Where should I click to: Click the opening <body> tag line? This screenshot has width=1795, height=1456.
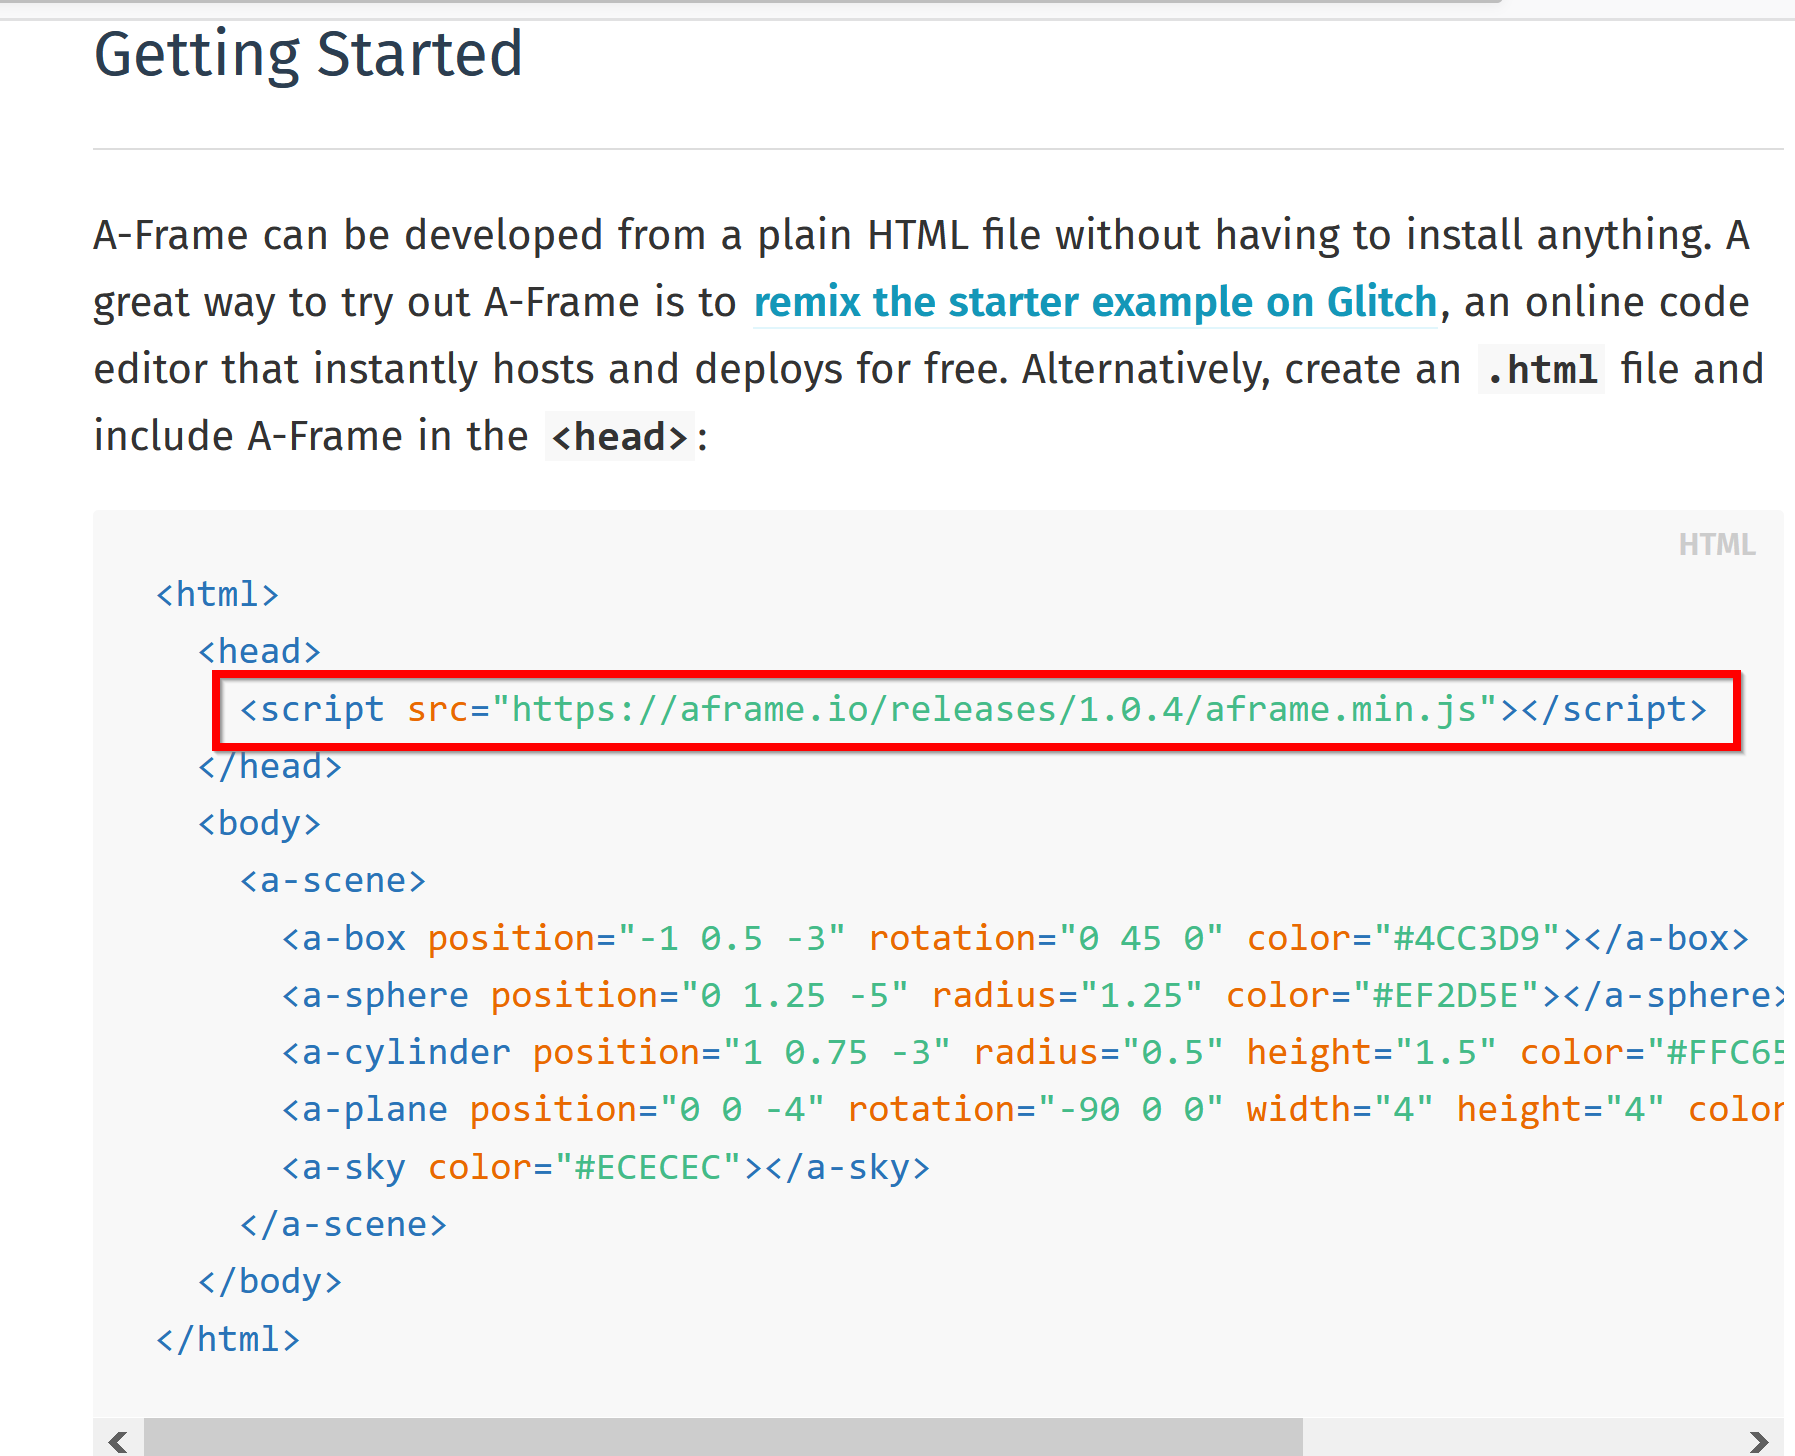(259, 824)
